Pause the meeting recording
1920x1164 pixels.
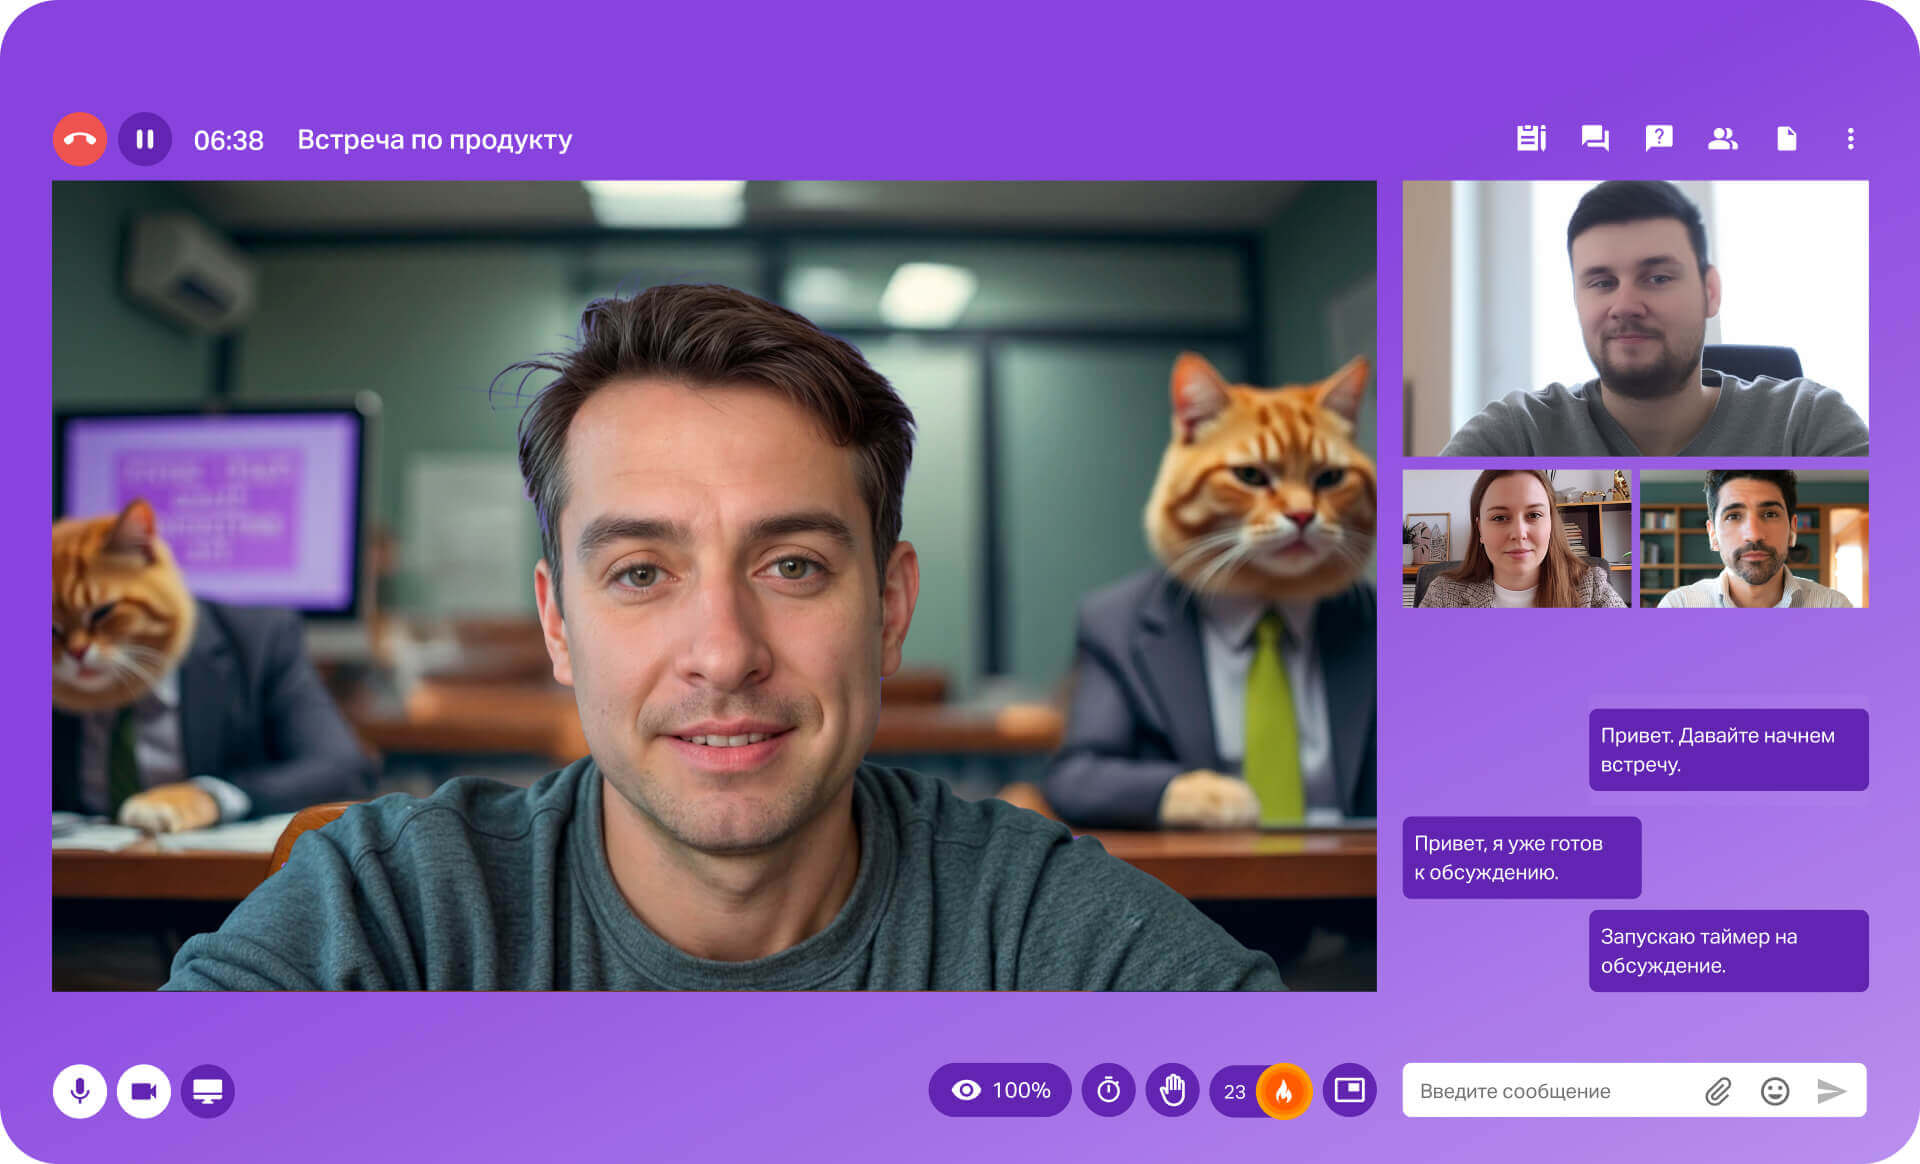tap(145, 139)
